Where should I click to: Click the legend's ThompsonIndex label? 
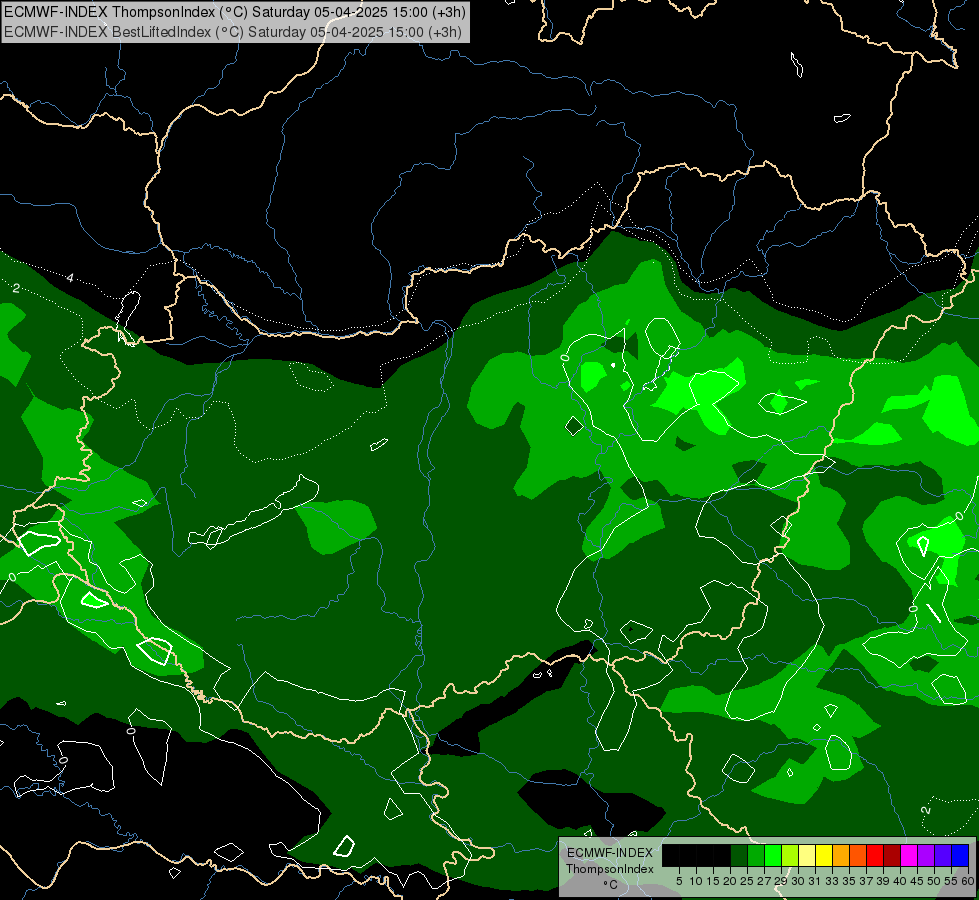(609, 869)
